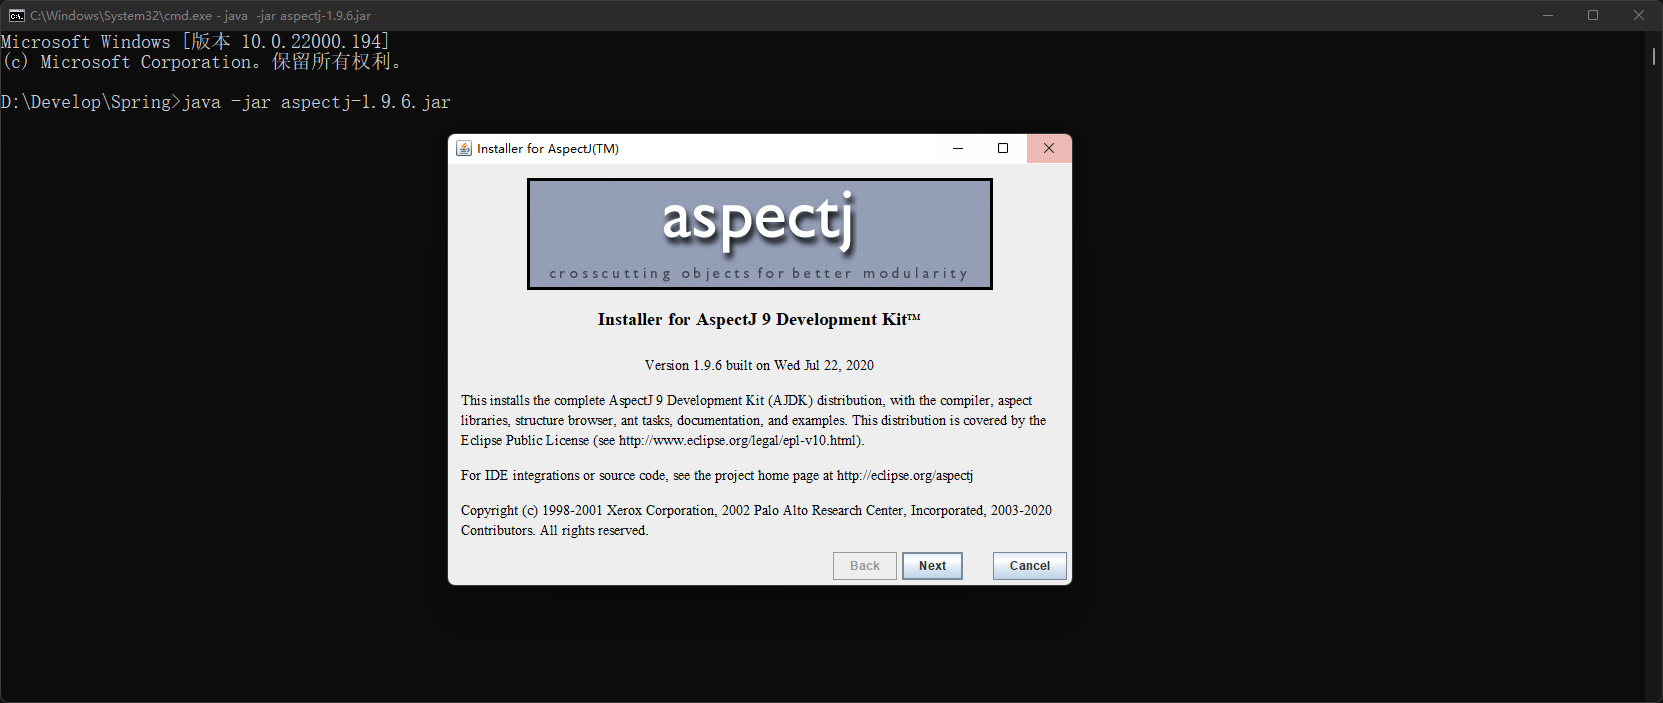This screenshot has height=703, width=1663.
Task: Minimize the AspectJ installer dialog
Action: (x=958, y=148)
